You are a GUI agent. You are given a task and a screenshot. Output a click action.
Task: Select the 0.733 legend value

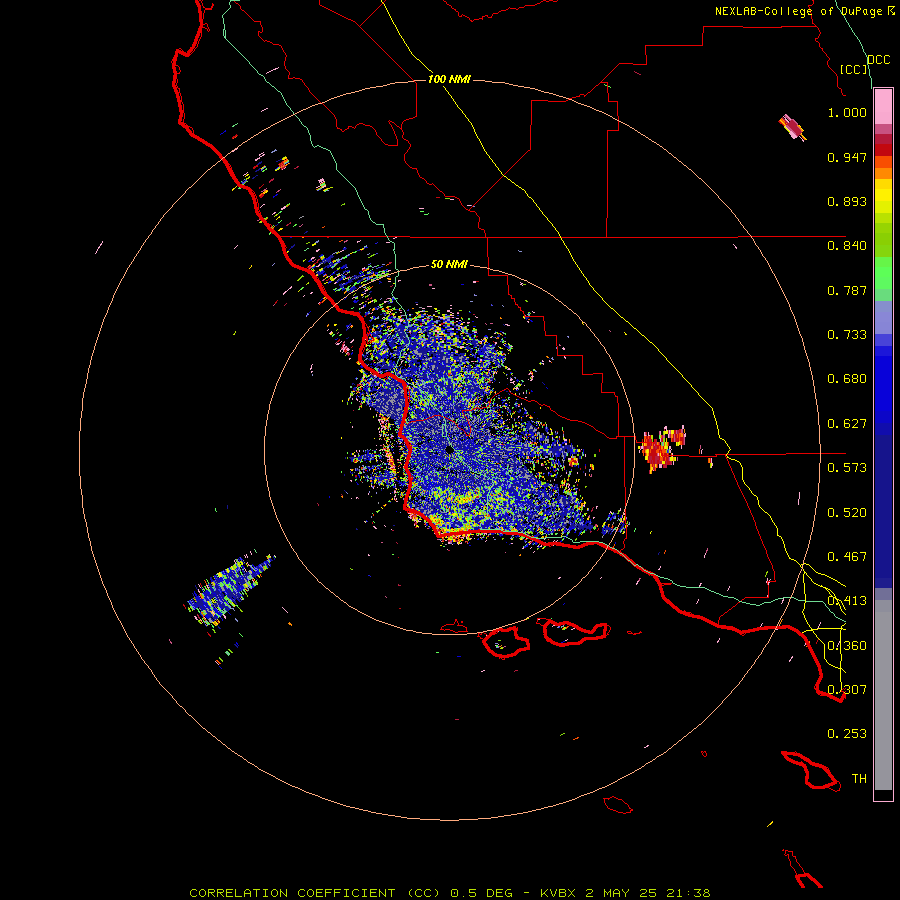coord(847,335)
